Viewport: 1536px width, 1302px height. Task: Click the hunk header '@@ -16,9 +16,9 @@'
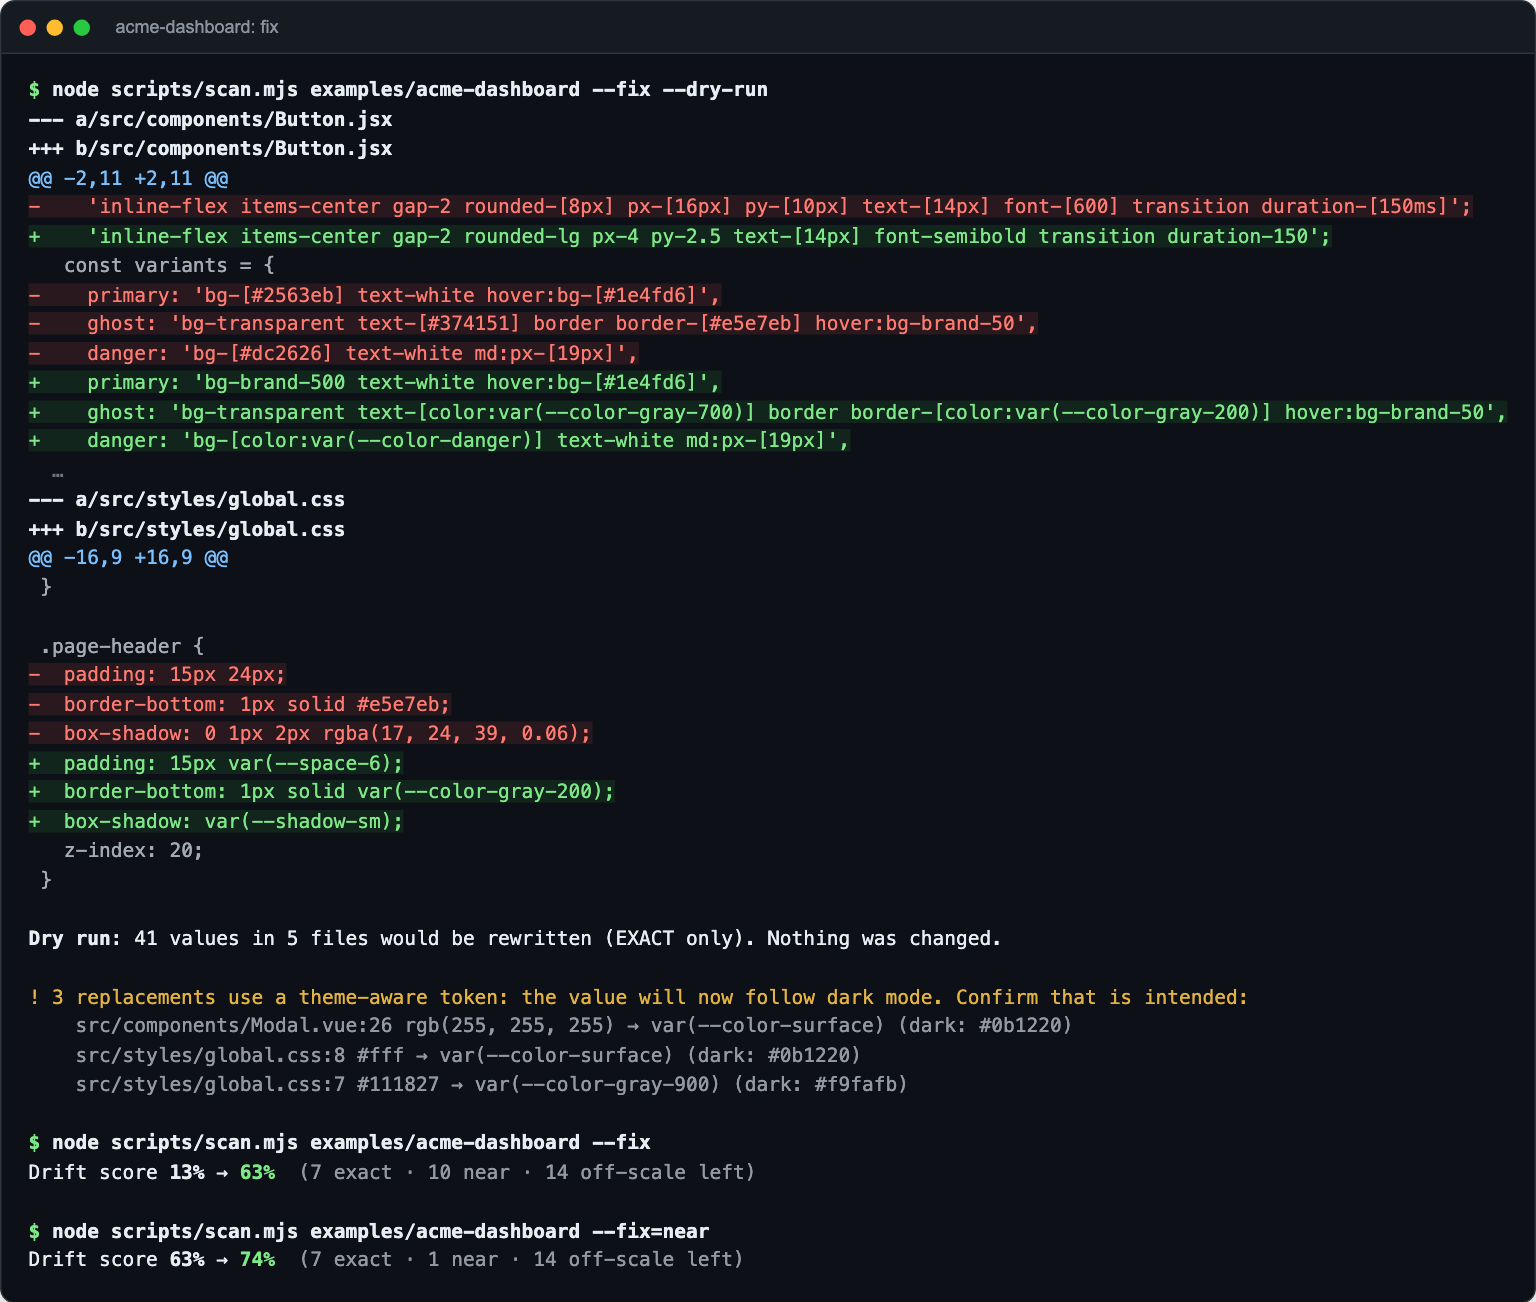click(128, 558)
